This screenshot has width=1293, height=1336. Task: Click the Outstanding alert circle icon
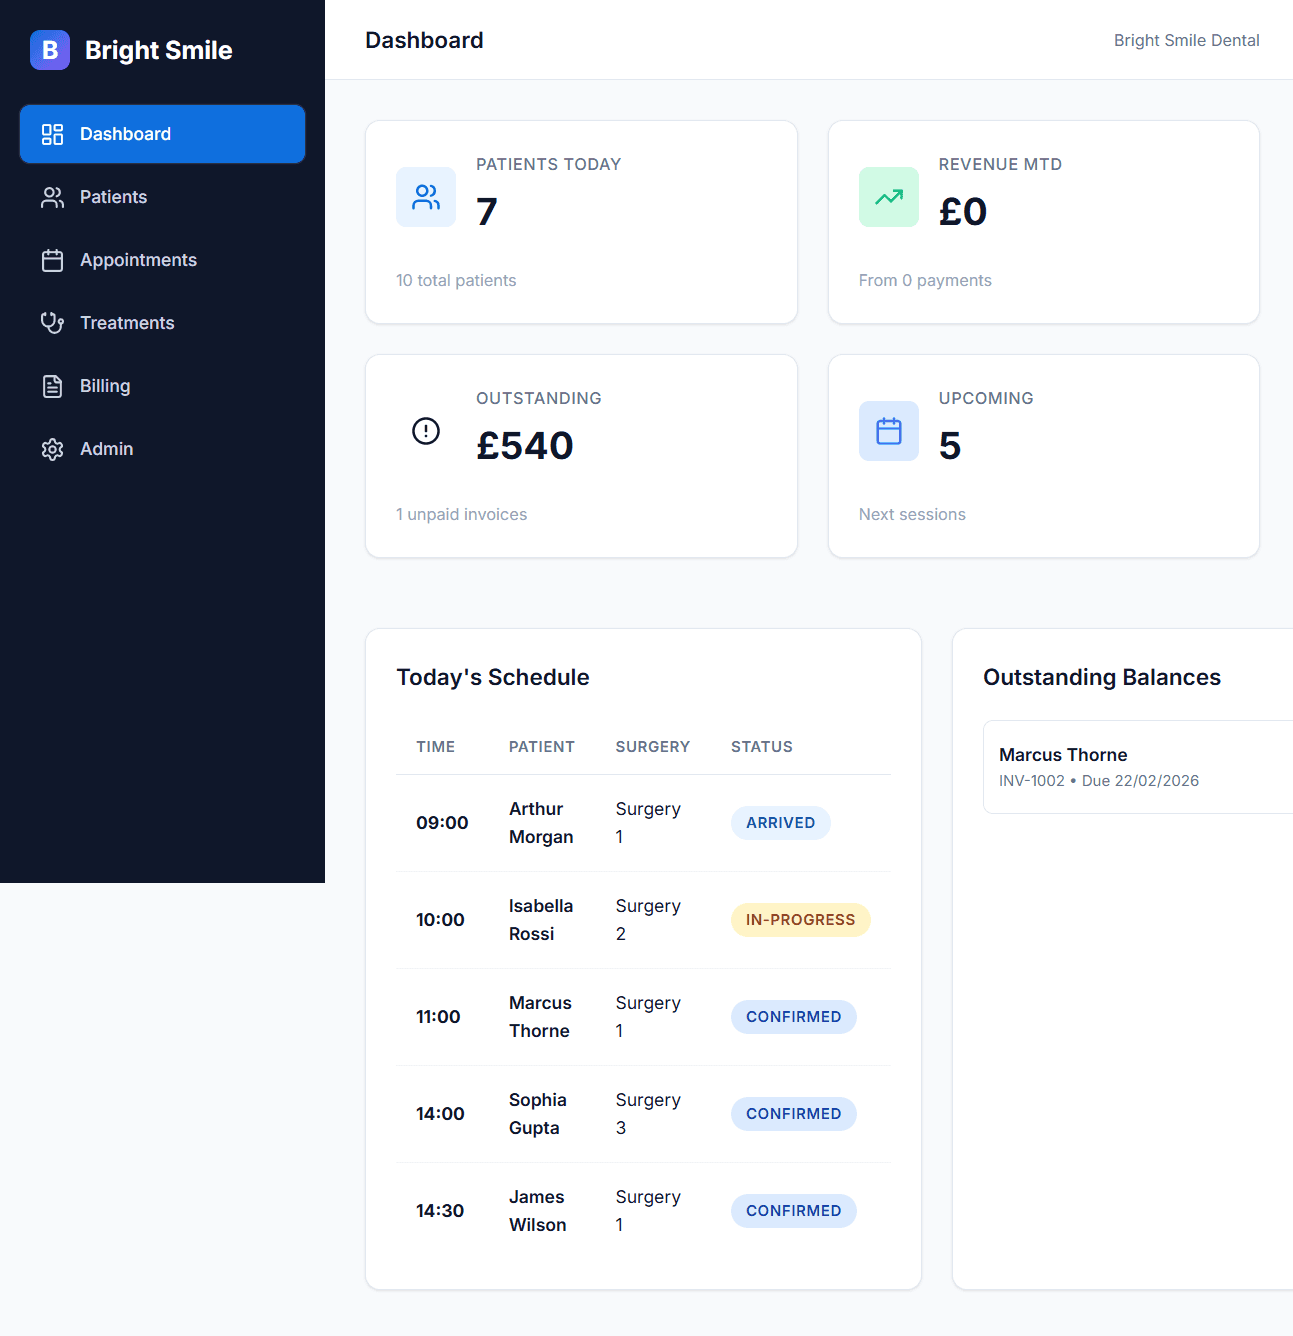click(x=426, y=431)
